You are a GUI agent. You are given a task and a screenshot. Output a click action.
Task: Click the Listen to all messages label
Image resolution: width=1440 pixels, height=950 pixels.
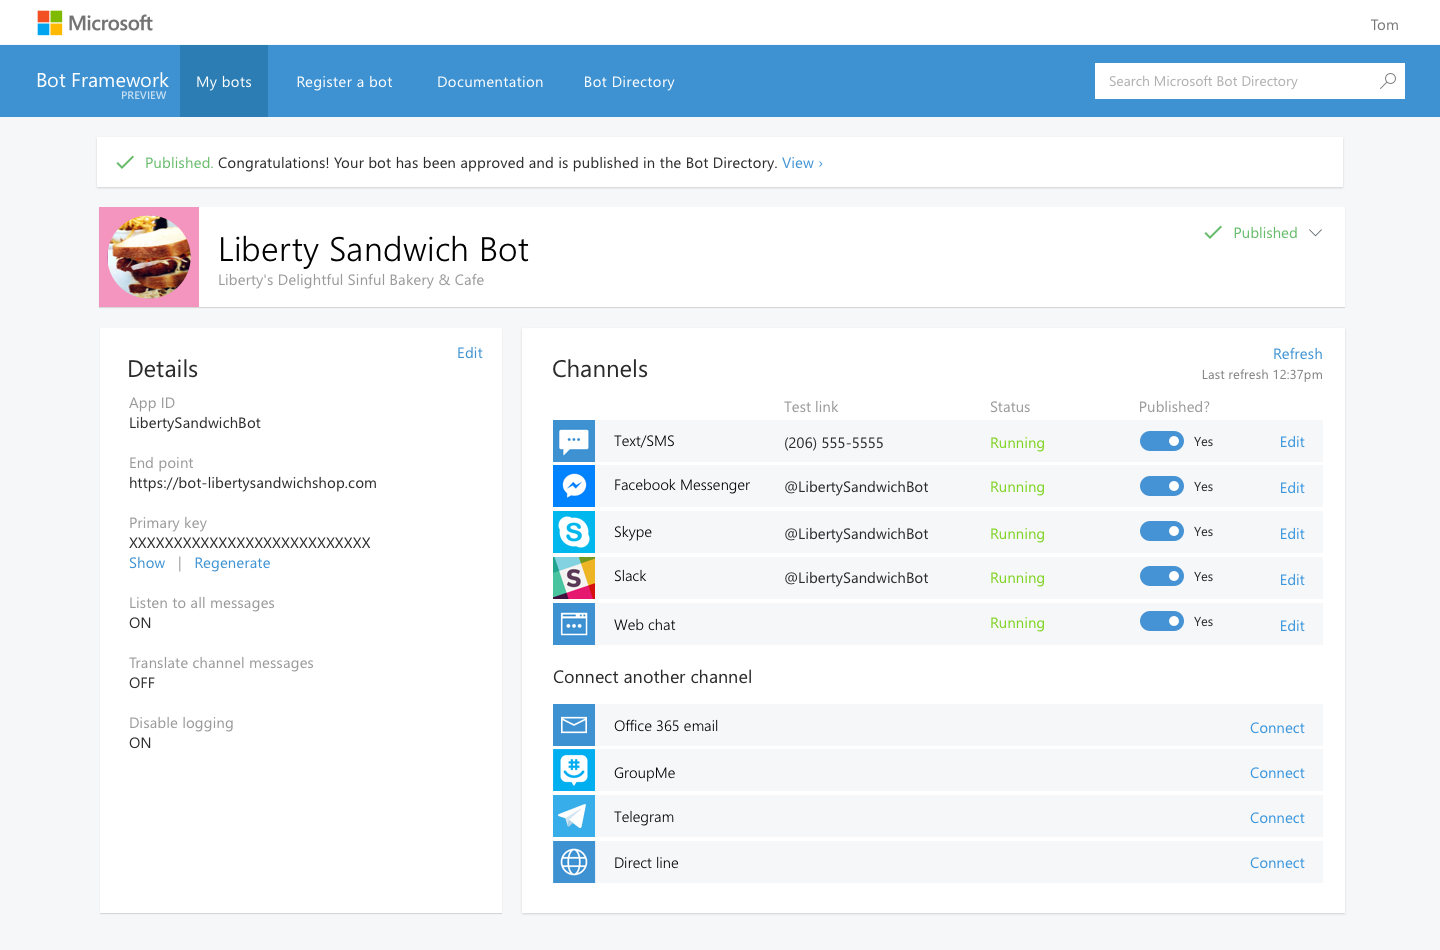coord(202,603)
